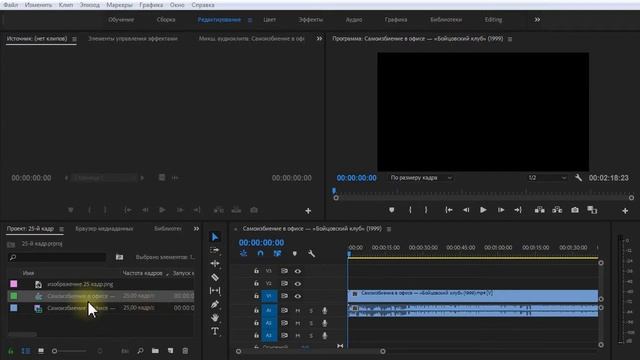
Task: Delete selected item with trash icon
Action: point(185,351)
